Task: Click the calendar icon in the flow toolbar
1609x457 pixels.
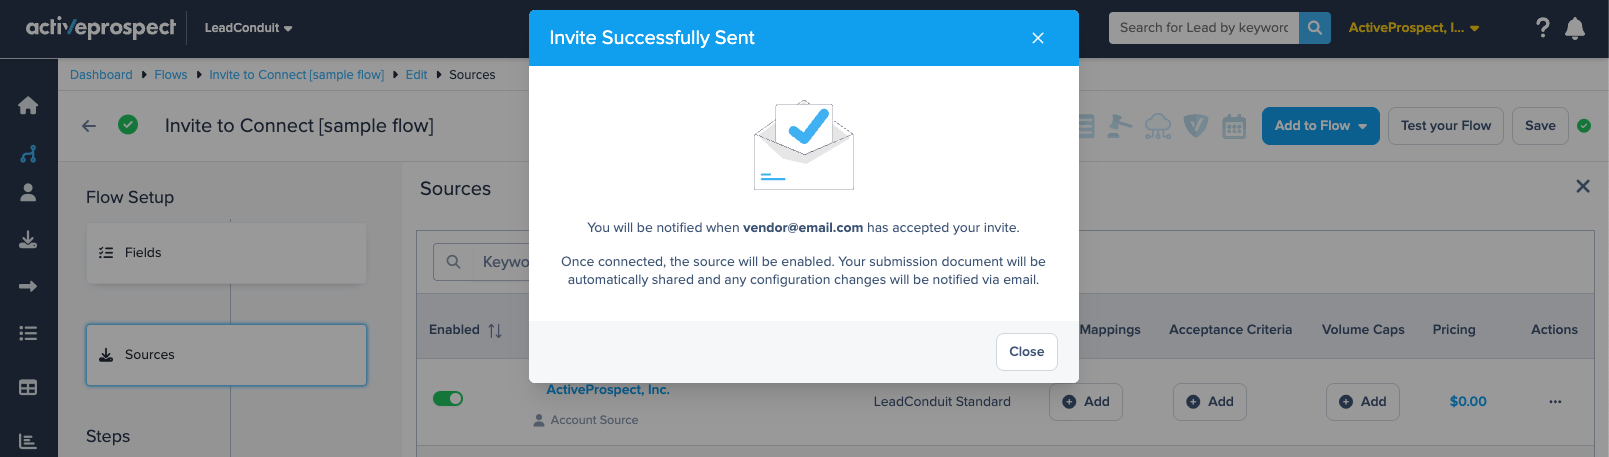Action: pos(1234,126)
